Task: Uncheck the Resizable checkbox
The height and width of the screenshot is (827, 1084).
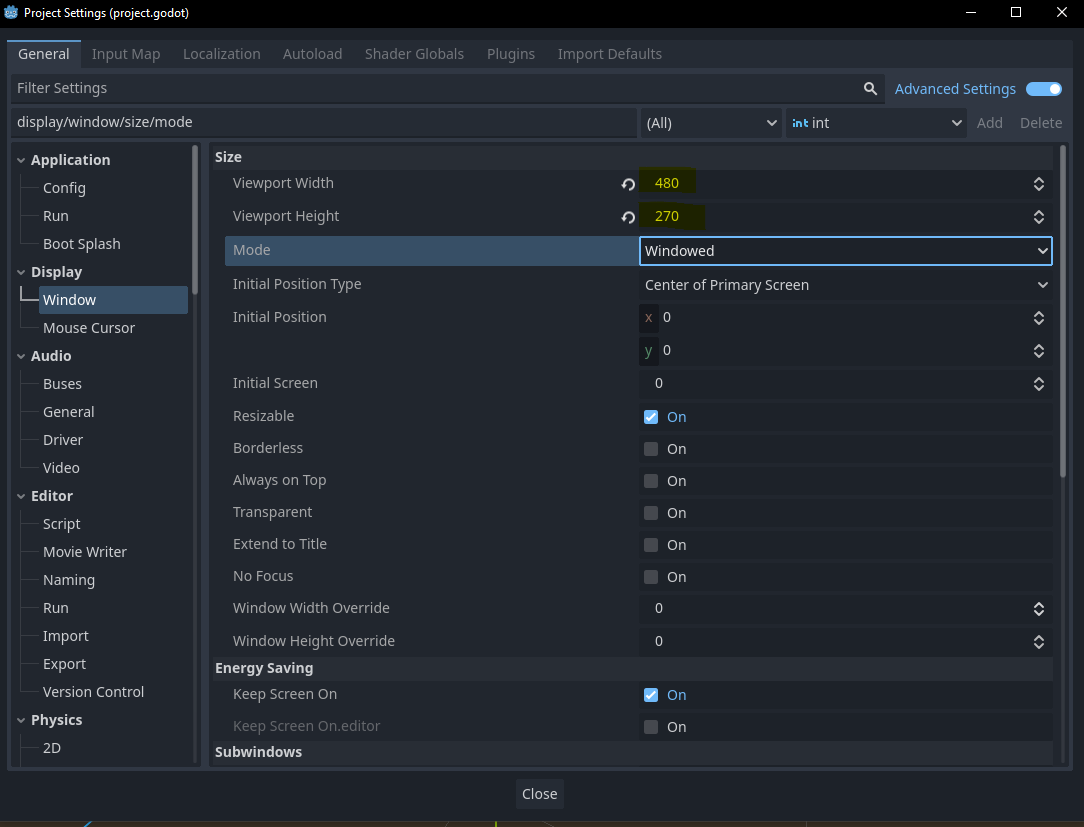Action: 651,417
